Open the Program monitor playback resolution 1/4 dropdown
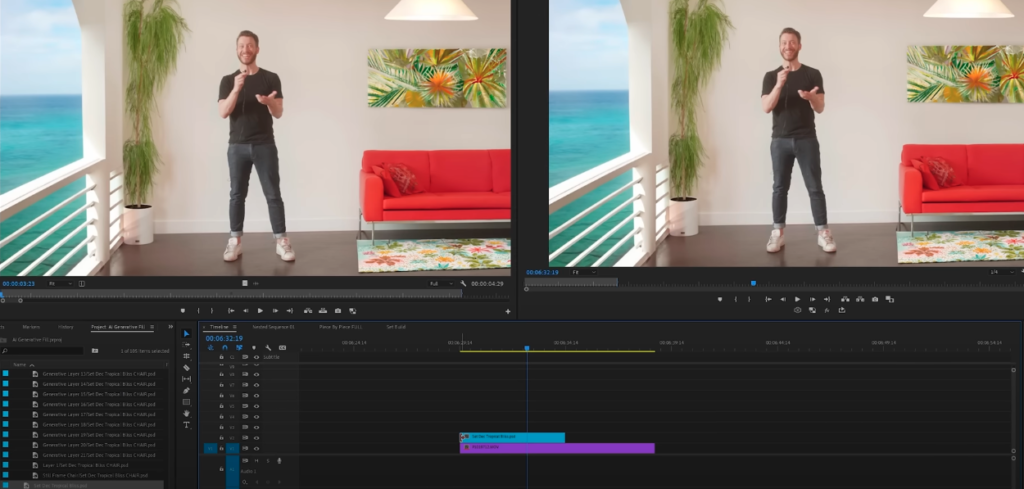1024x489 pixels. [x=996, y=271]
